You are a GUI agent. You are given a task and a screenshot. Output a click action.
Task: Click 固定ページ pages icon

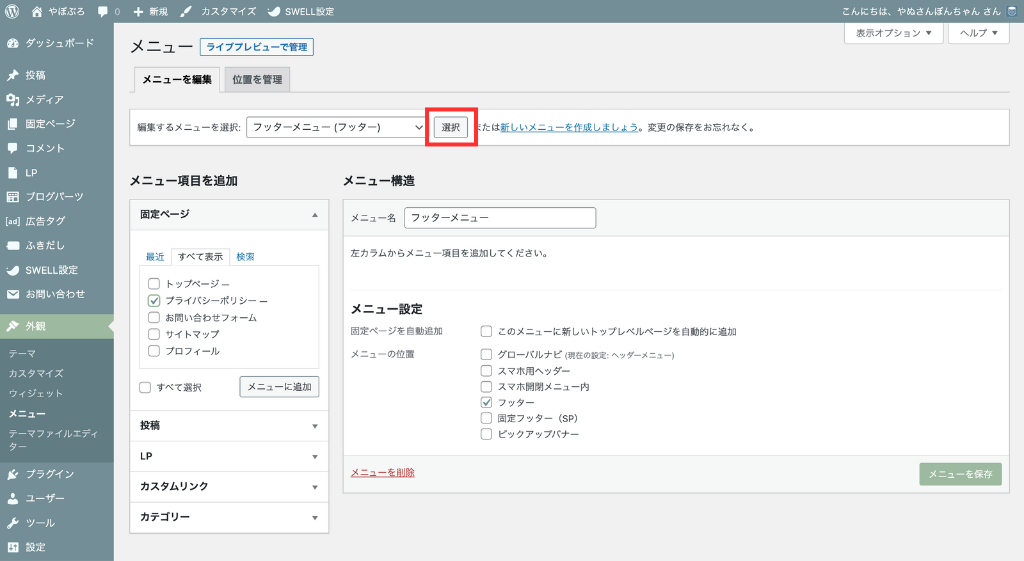pos(12,124)
